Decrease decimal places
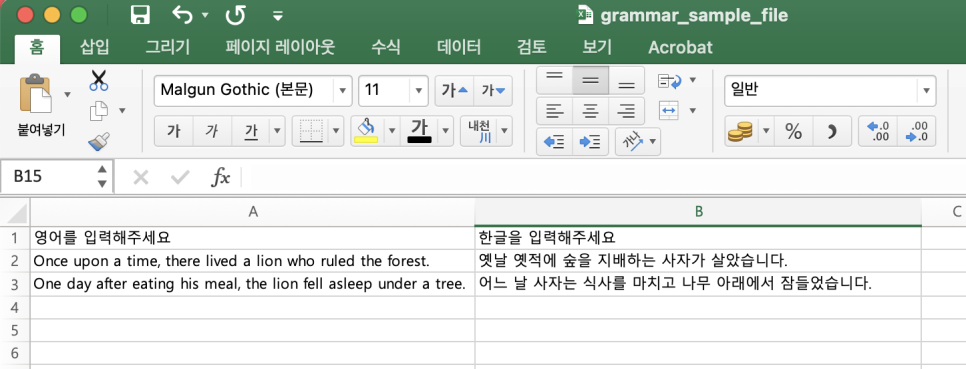The image size is (966, 369). [x=917, y=131]
